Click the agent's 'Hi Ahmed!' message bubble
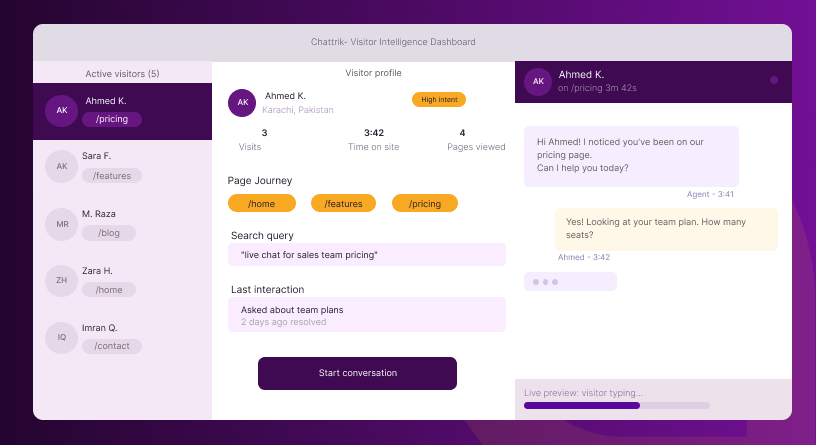The image size is (816, 445). click(631, 156)
